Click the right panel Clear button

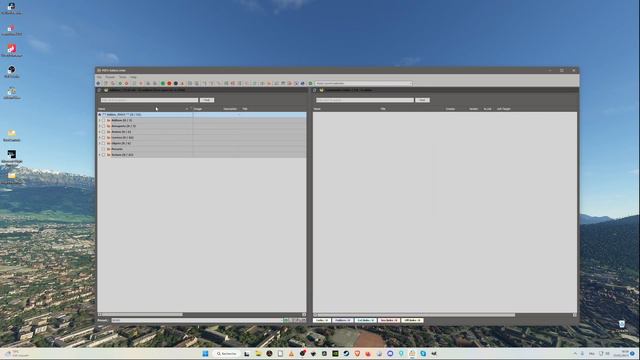point(422,100)
